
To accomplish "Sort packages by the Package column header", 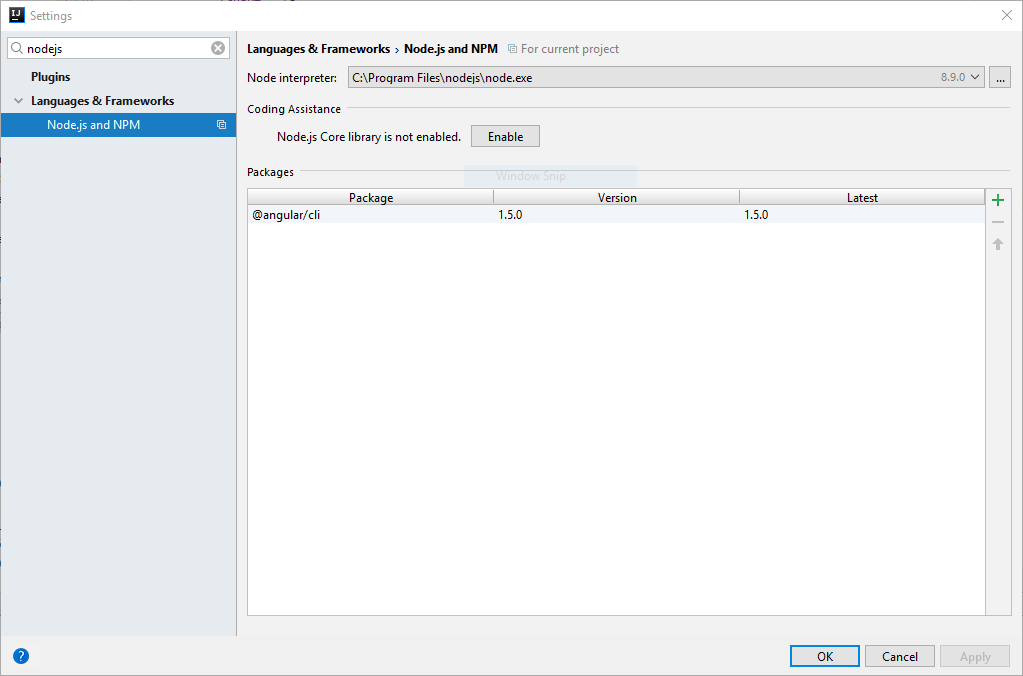I will click(x=371, y=198).
